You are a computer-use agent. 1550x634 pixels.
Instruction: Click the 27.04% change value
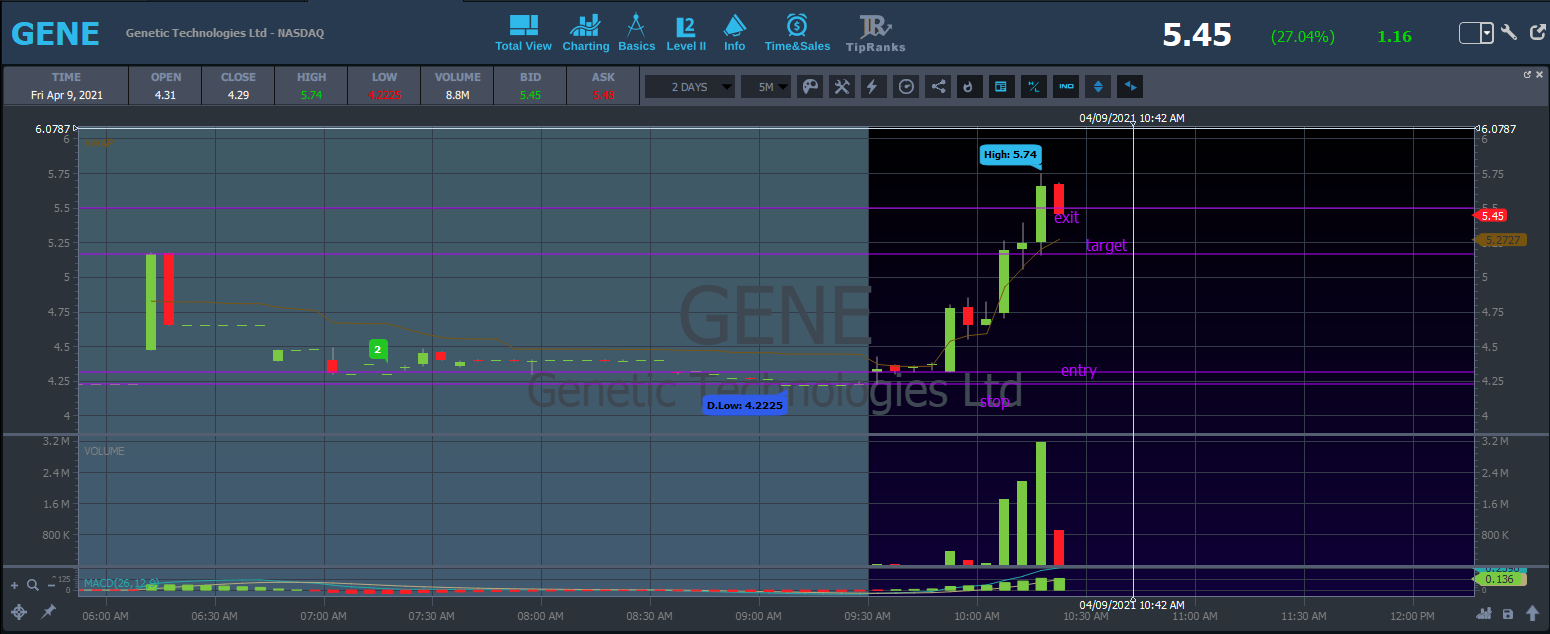point(1302,36)
